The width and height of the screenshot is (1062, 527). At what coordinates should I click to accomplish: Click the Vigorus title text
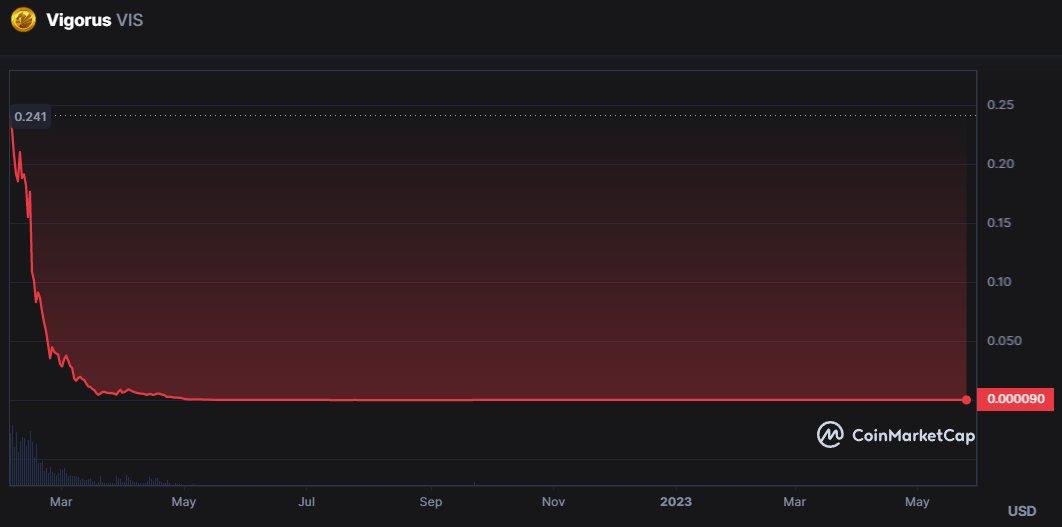tap(78, 20)
